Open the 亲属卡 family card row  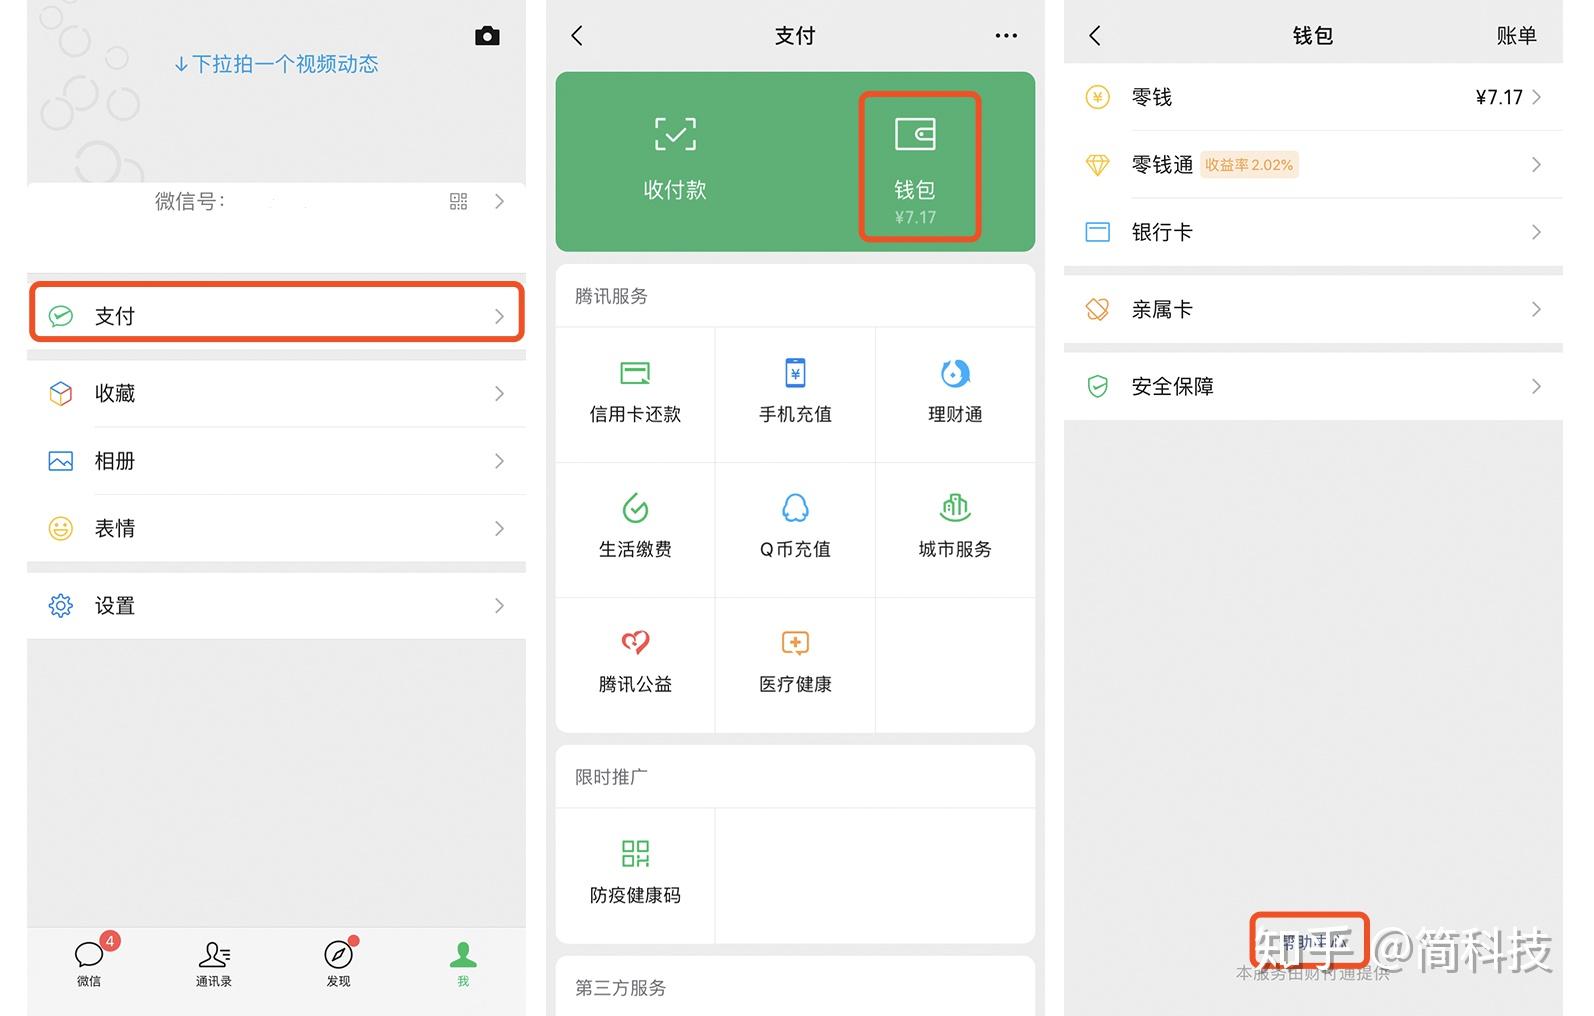pos(1313,310)
